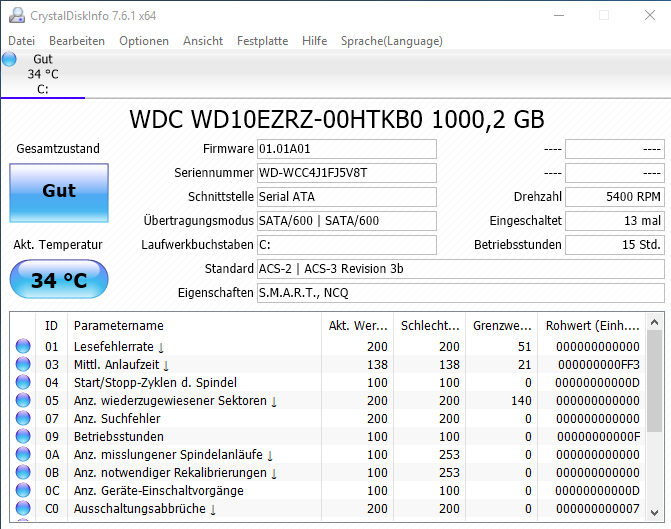This screenshot has height=529, width=671.
Task: Sort by Parametername column header
Action: click(194, 326)
